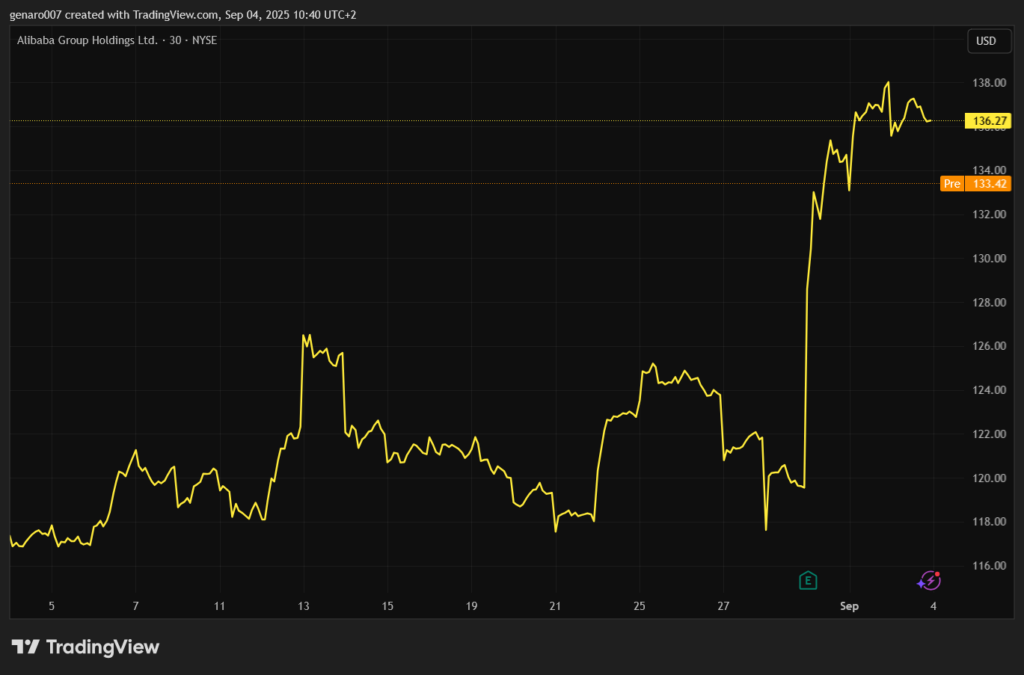Open the USD currency selector
The height and width of the screenshot is (675, 1024).
click(x=985, y=41)
